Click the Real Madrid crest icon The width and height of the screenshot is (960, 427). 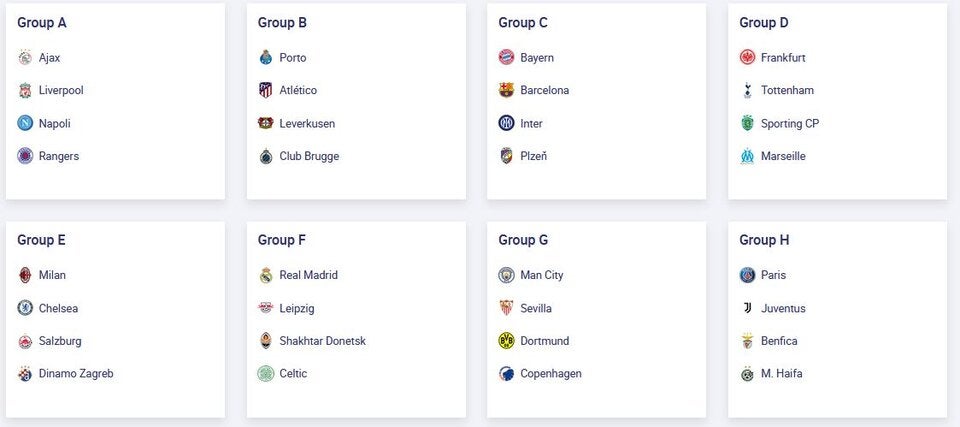point(265,275)
